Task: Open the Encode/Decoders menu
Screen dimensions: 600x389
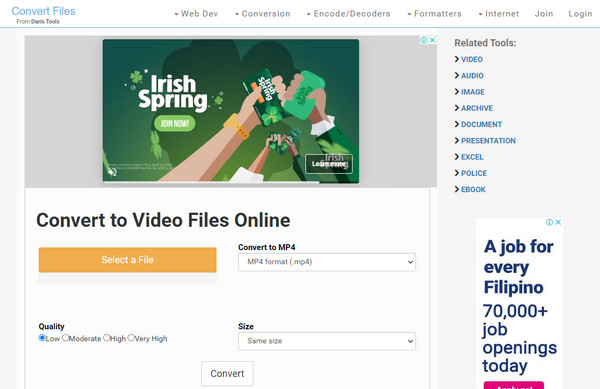Action: [348, 14]
